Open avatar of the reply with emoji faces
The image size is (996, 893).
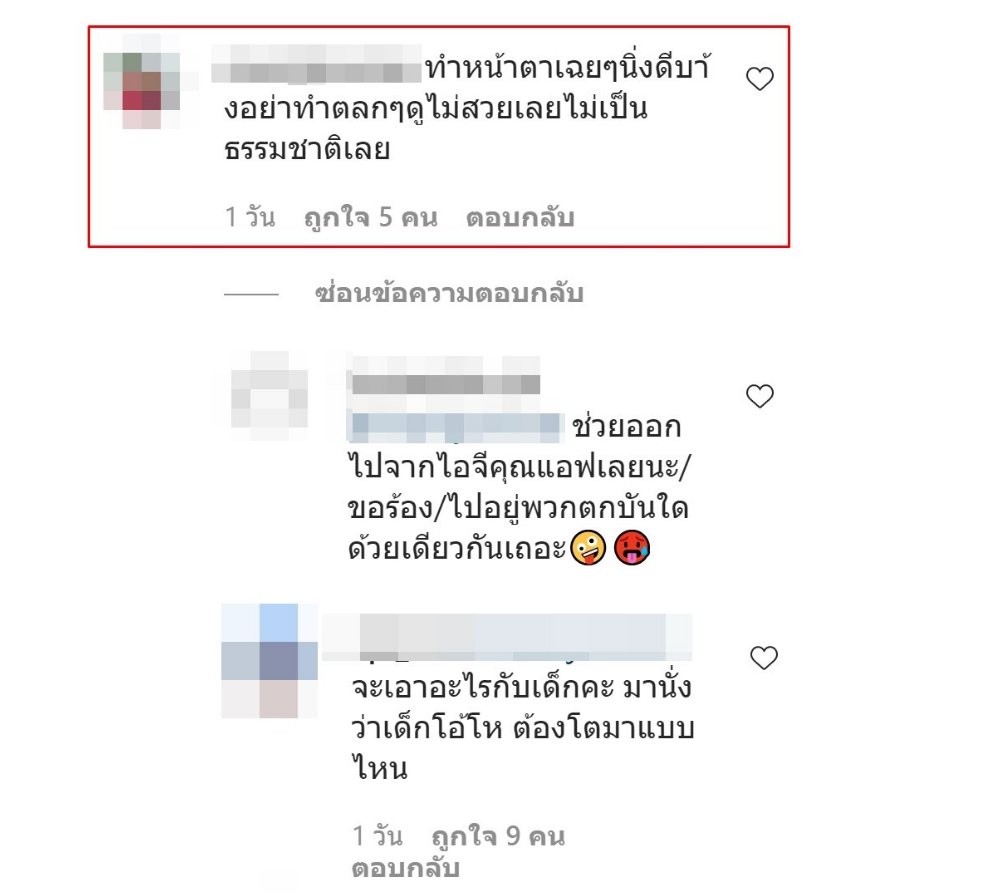tap(269, 397)
